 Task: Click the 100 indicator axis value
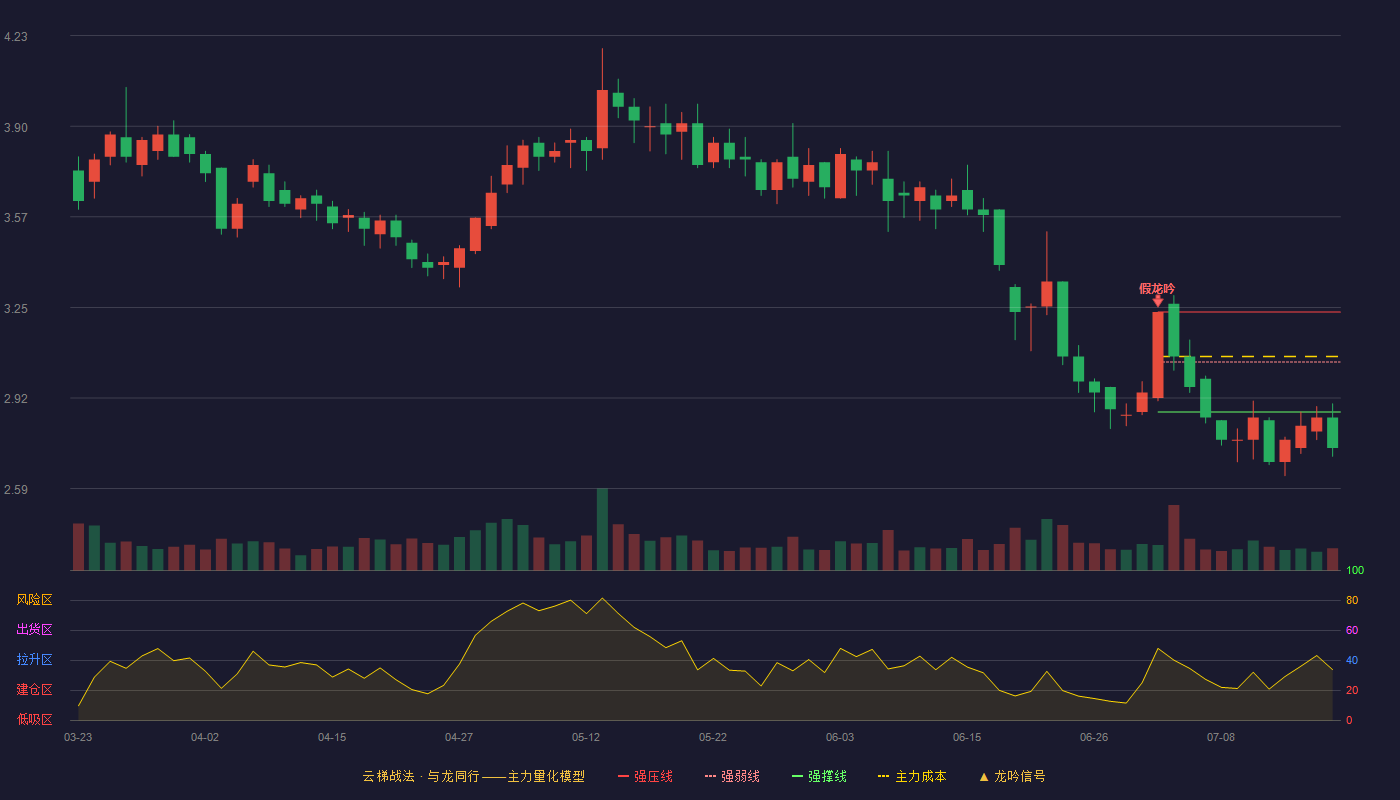1355,571
